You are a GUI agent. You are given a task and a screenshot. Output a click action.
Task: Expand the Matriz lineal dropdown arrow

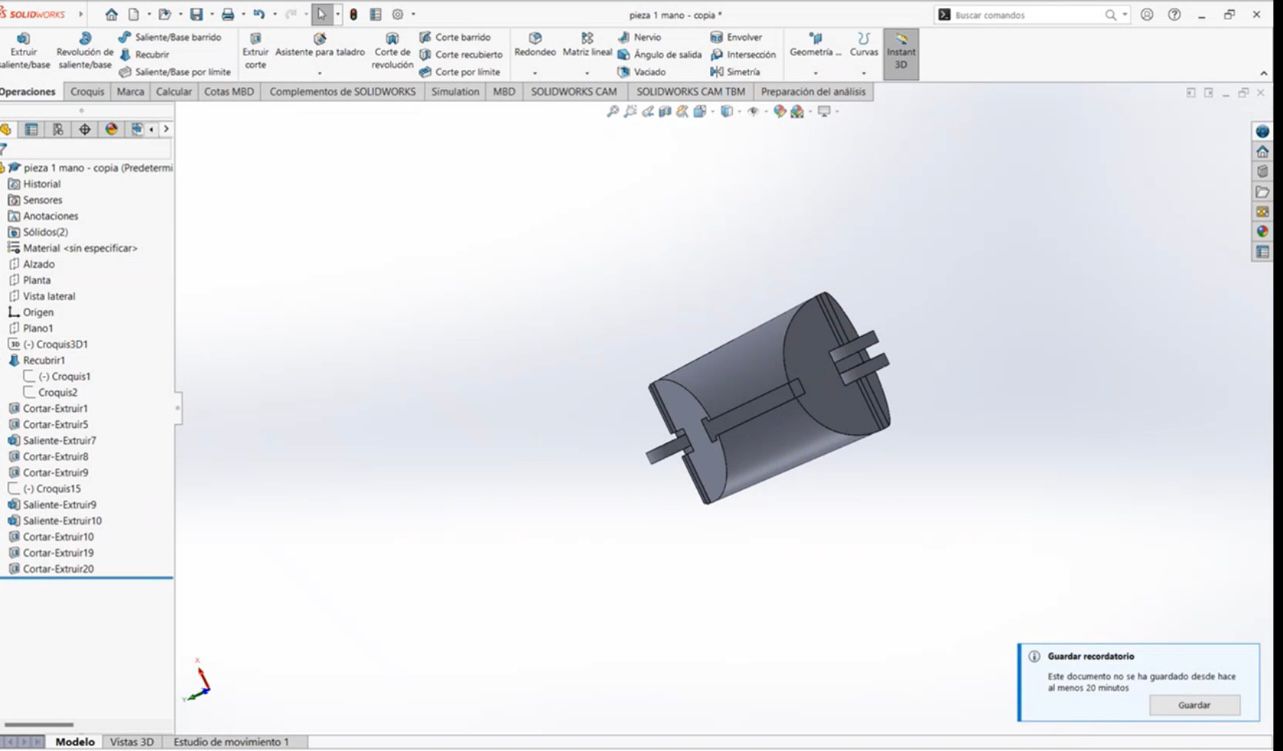pyautogui.click(x=587, y=73)
